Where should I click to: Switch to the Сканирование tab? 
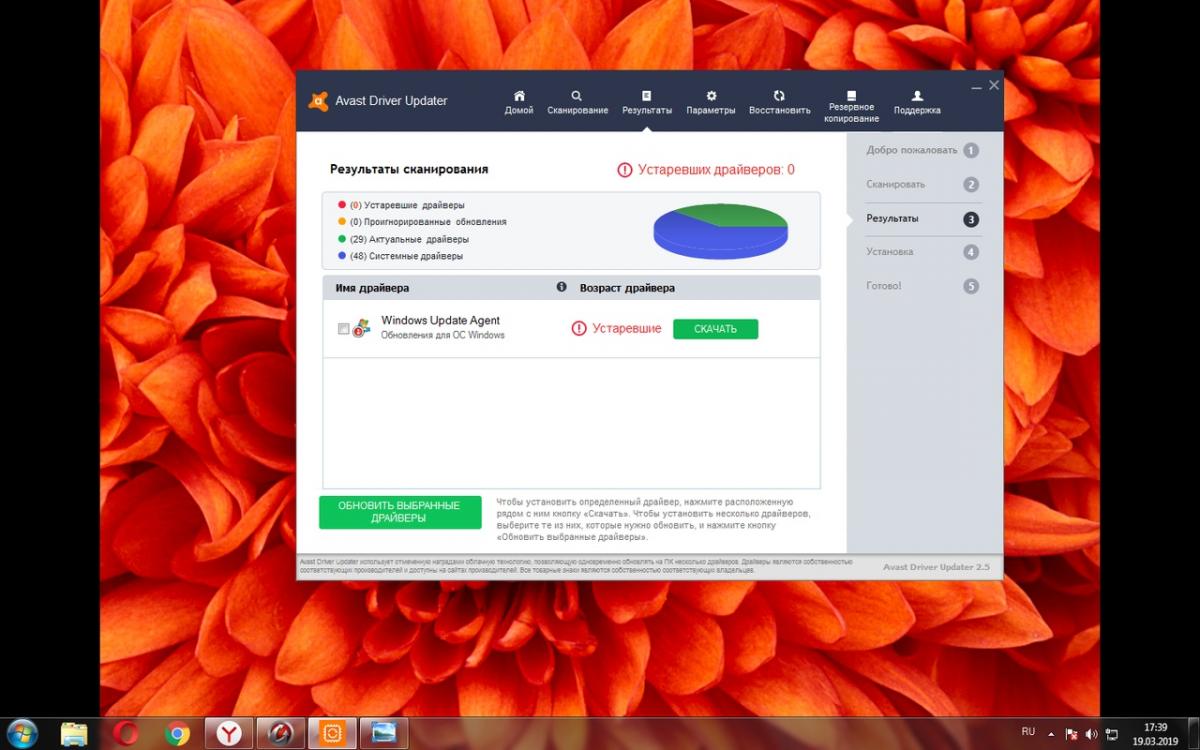coord(577,102)
